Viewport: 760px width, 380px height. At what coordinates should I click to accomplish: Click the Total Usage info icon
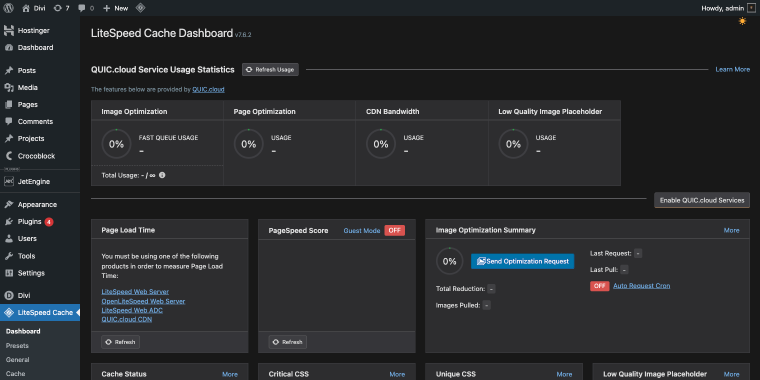pos(162,175)
